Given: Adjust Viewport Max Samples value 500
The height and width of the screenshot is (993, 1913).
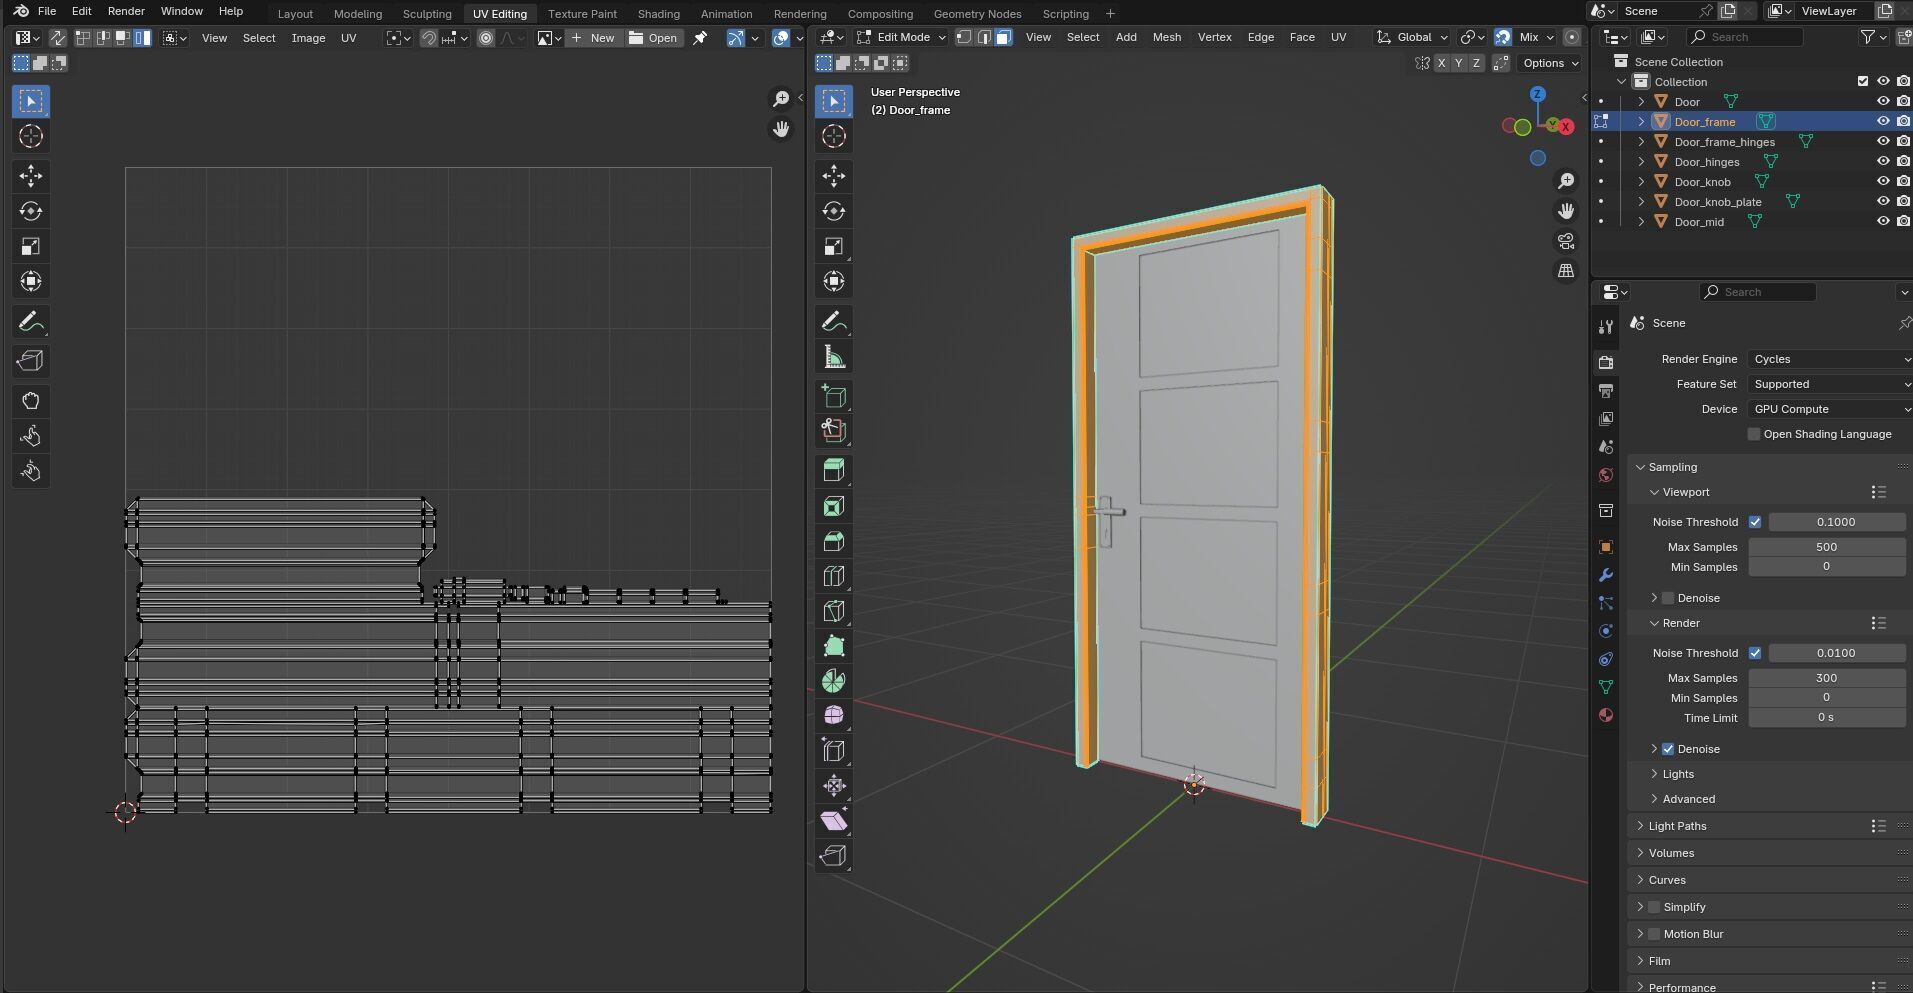Looking at the screenshot, I should (1826, 547).
